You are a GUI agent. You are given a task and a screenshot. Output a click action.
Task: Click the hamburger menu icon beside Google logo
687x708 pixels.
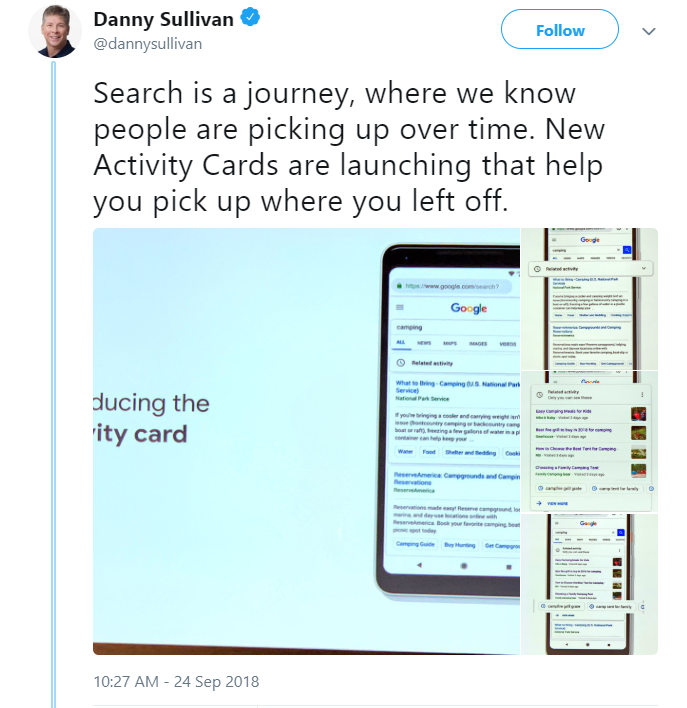point(401,308)
